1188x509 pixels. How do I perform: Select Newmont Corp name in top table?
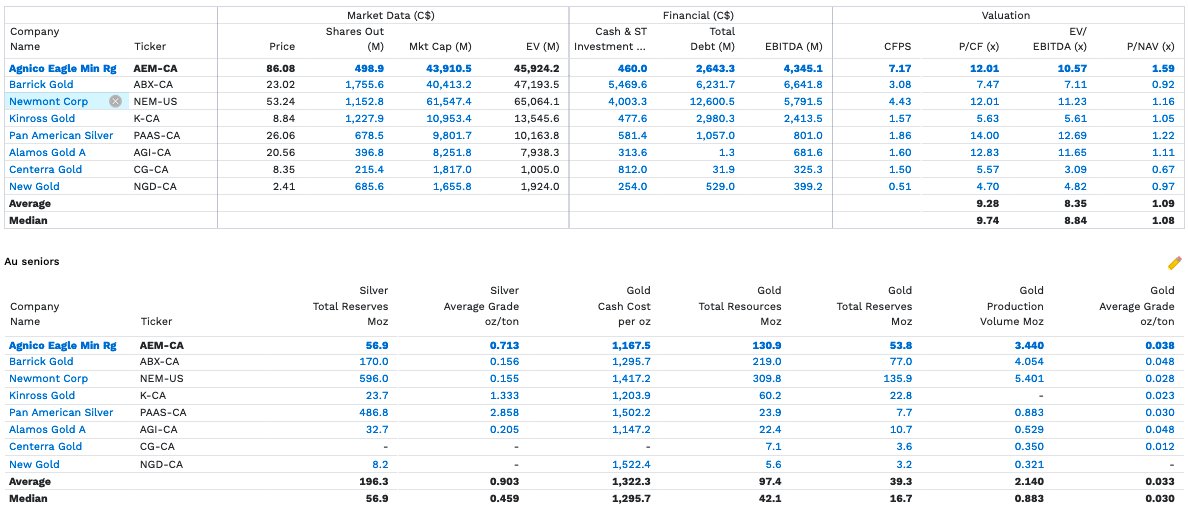pyautogui.click(x=48, y=101)
